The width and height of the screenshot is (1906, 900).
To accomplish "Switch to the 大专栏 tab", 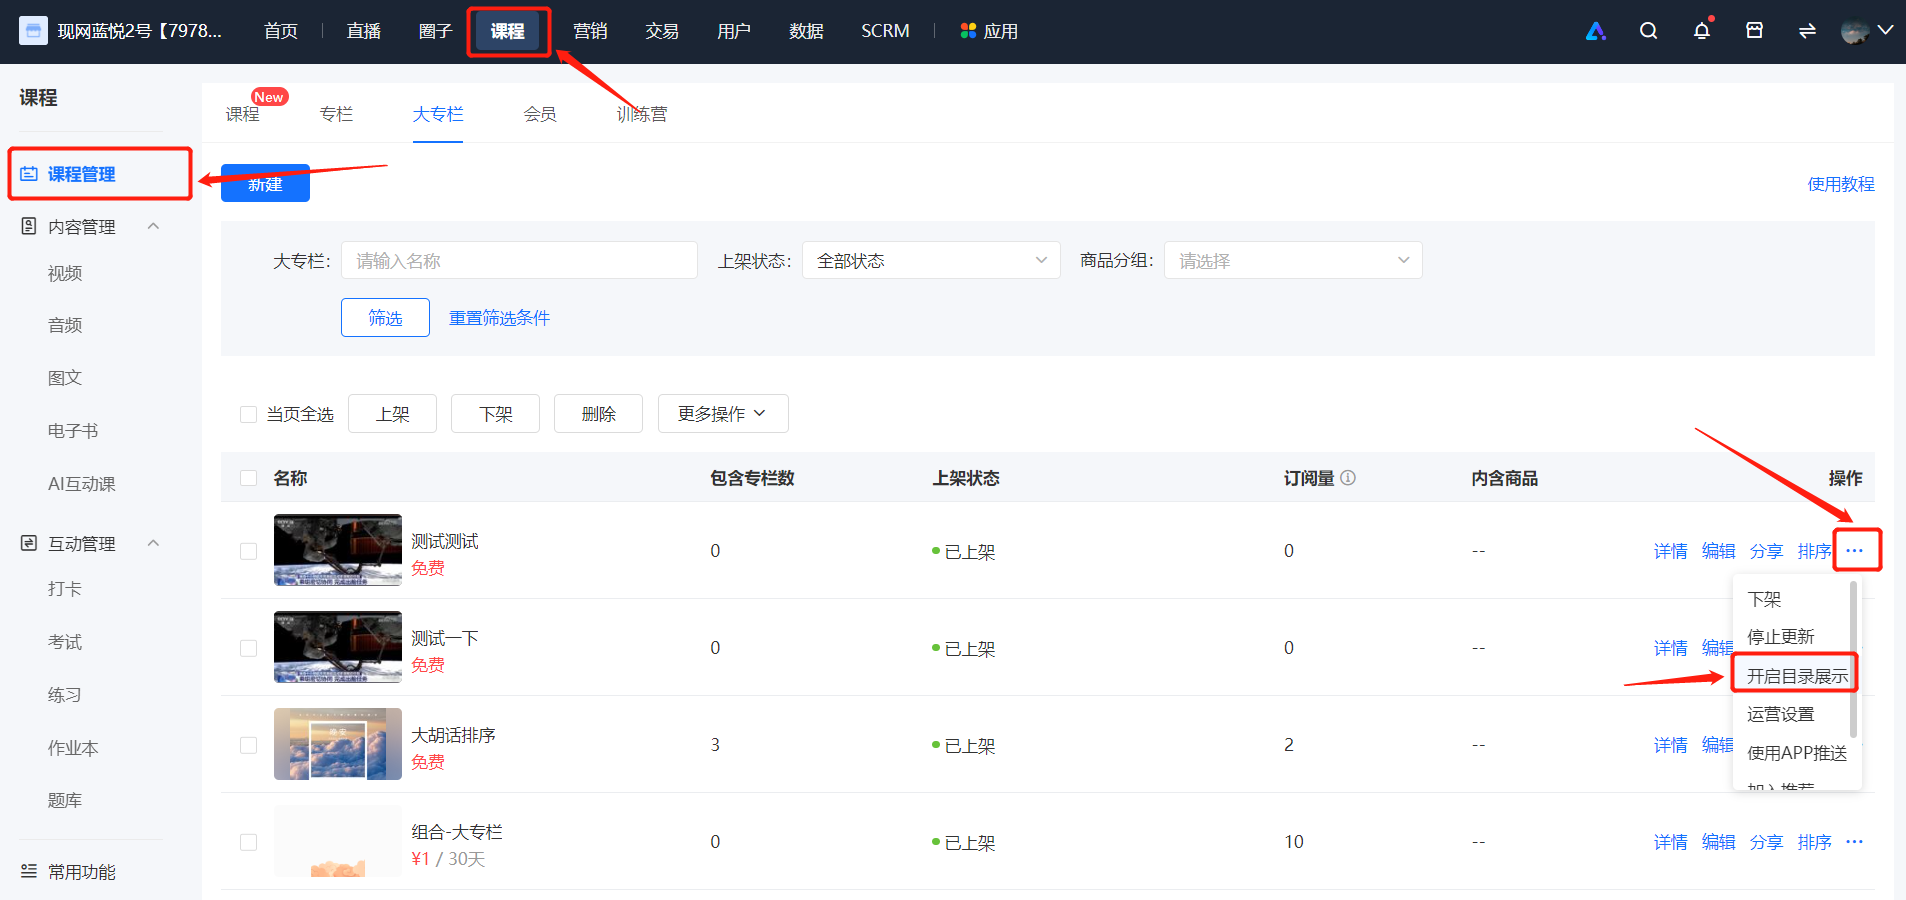I will coord(438,114).
